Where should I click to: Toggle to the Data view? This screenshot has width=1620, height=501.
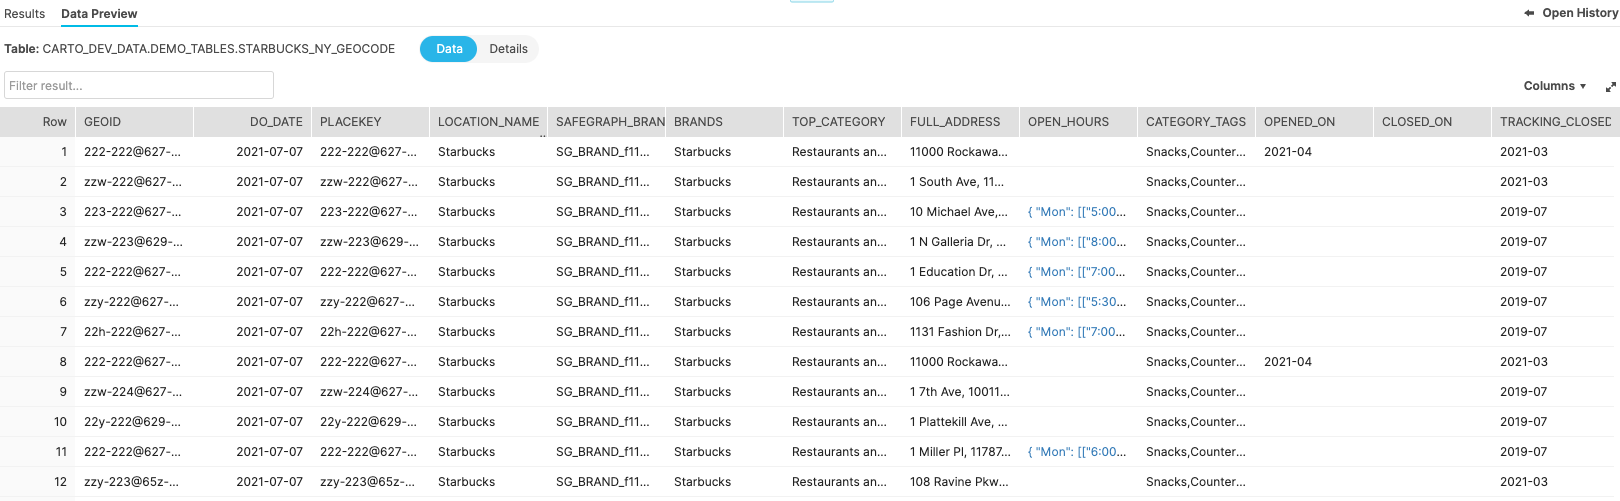click(449, 49)
